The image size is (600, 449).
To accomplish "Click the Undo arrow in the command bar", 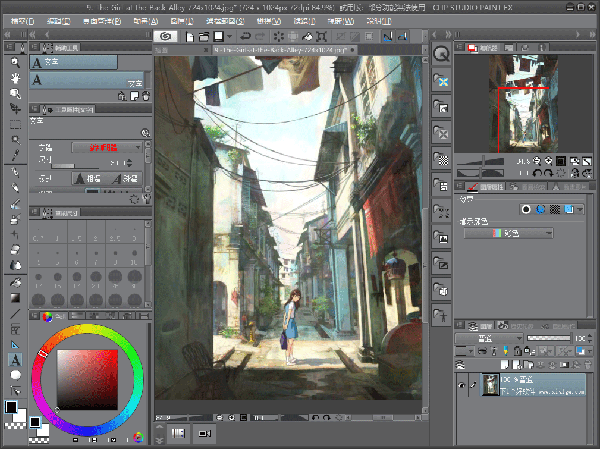I will (x=245, y=37).
